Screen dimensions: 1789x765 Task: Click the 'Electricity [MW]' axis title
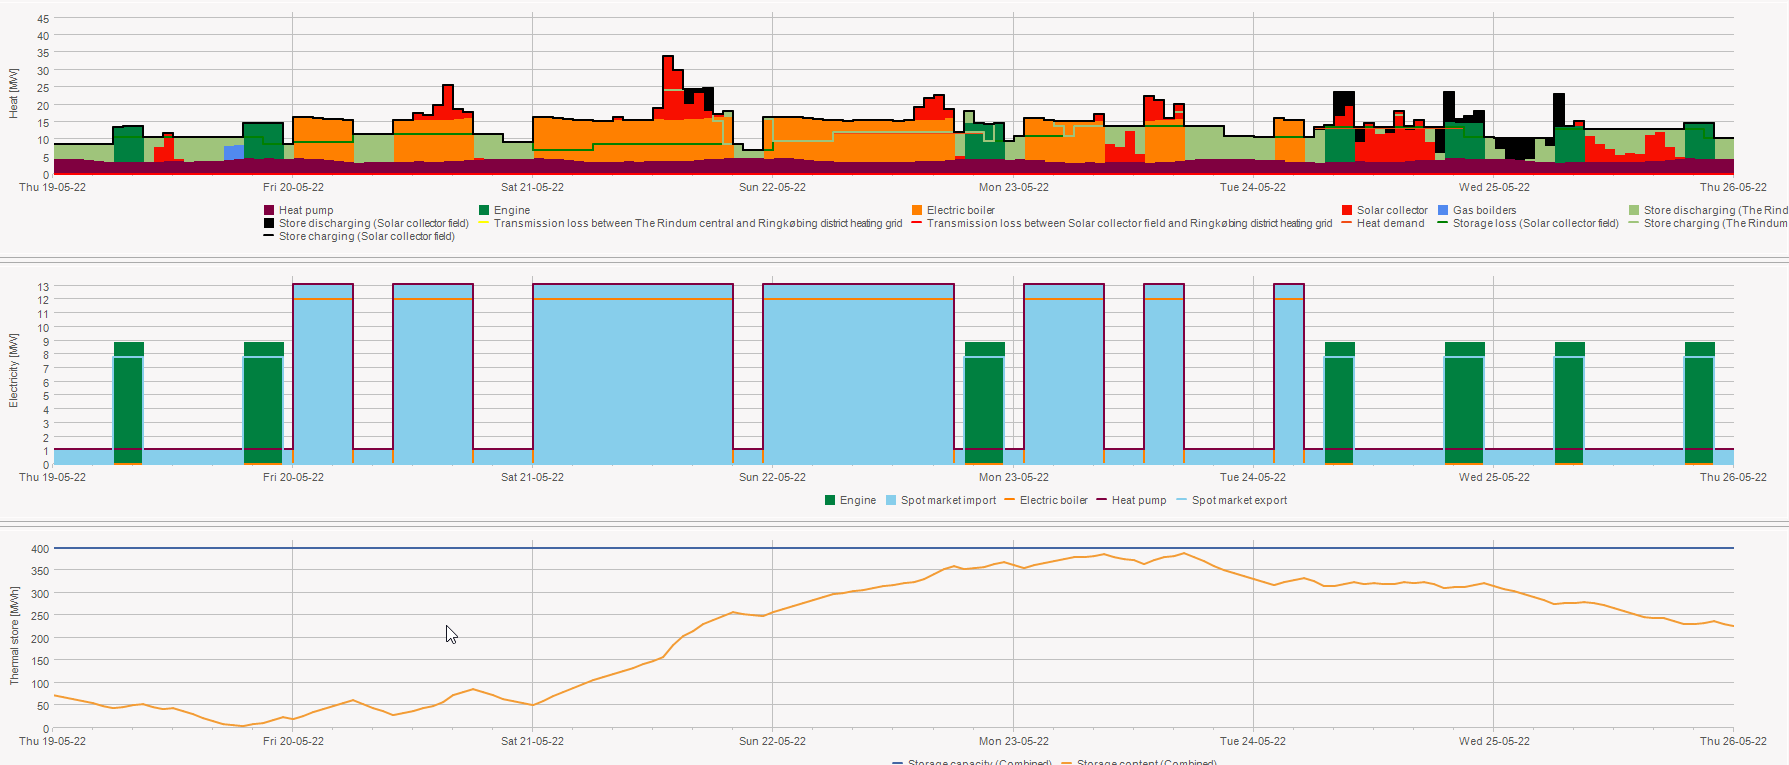[14, 370]
